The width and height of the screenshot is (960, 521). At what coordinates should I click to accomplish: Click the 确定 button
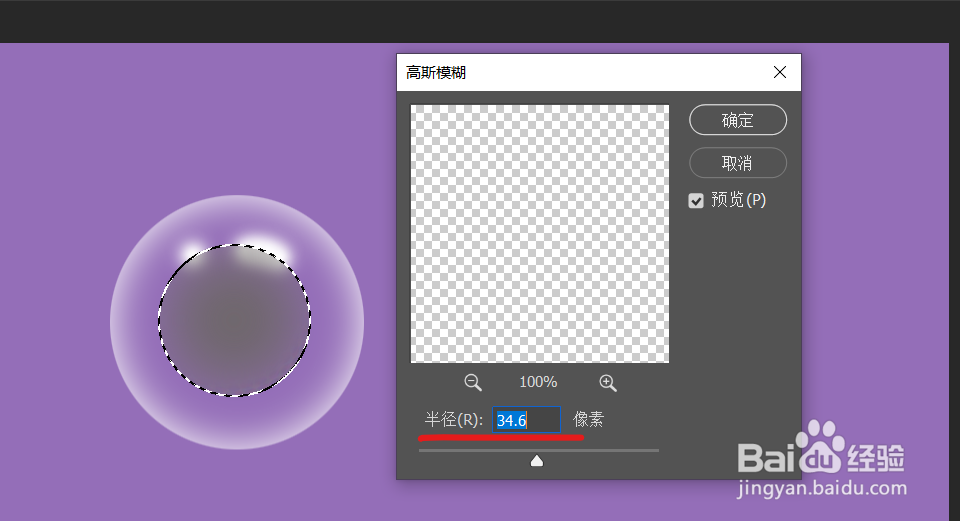(738, 119)
